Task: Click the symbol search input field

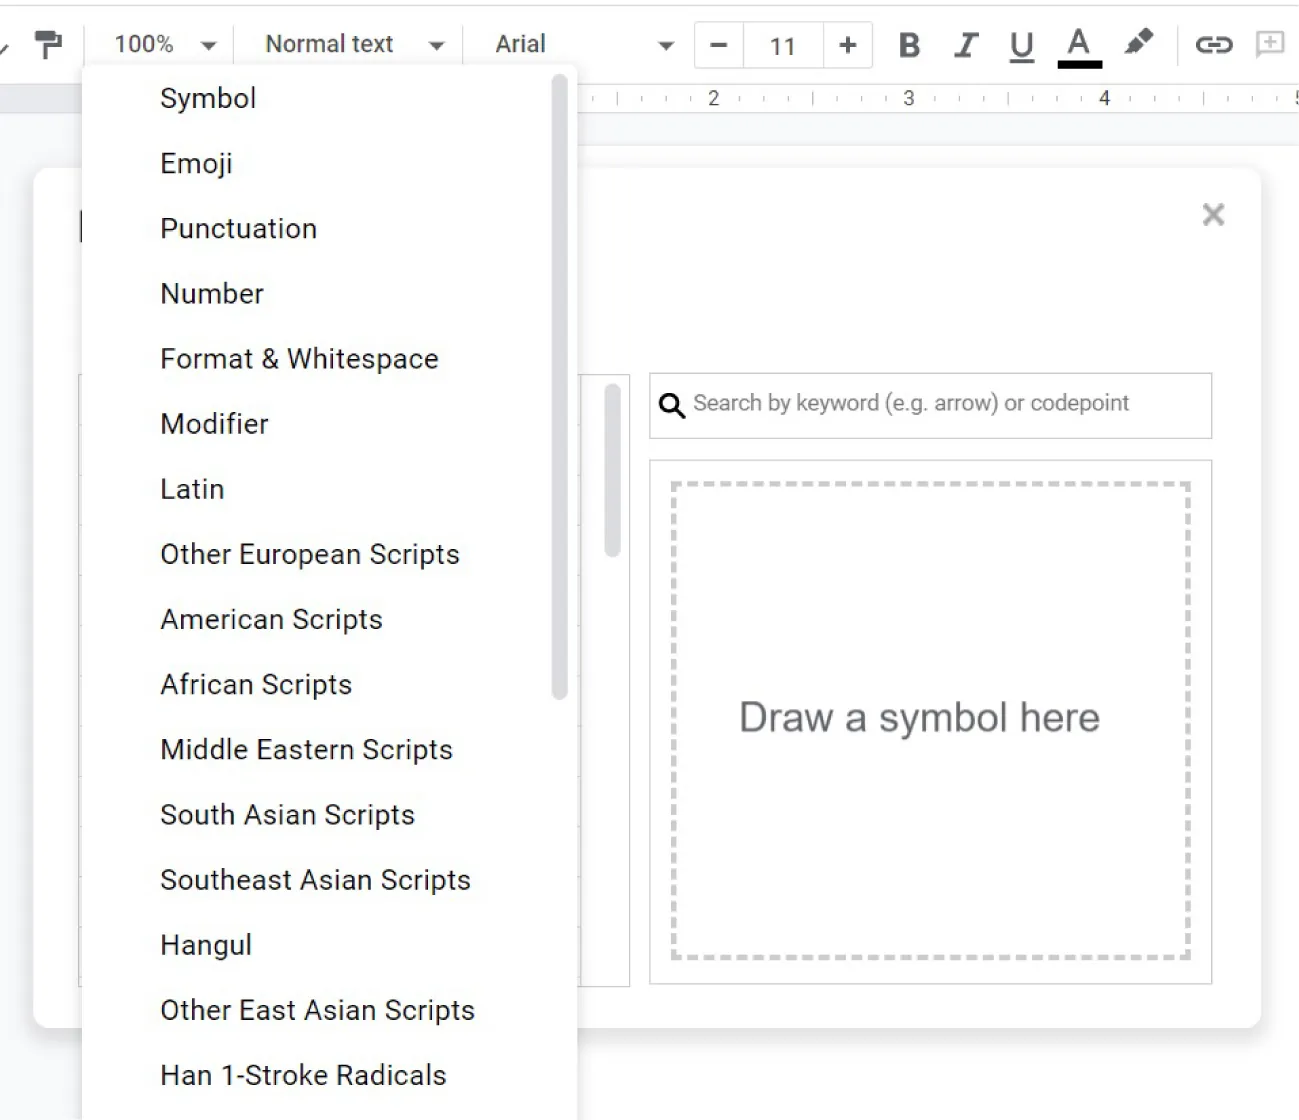Action: tap(930, 405)
